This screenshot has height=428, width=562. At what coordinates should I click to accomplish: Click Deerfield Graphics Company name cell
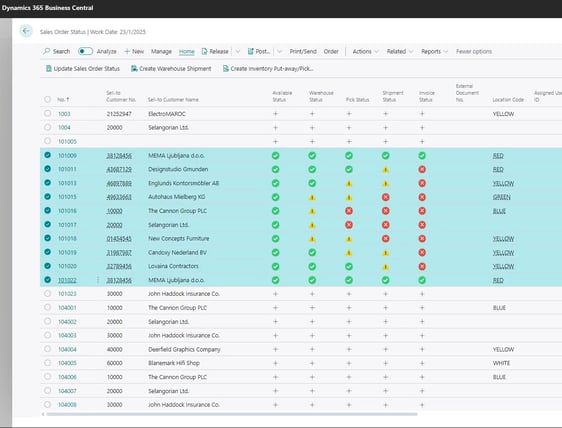tap(184, 349)
